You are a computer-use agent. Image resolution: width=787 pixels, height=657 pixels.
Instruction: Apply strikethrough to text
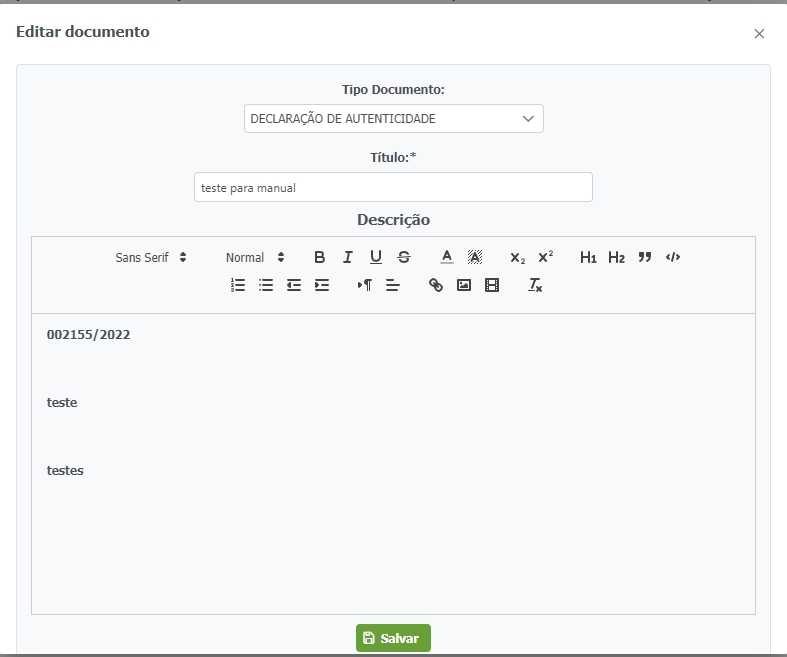[x=403, y=257]
